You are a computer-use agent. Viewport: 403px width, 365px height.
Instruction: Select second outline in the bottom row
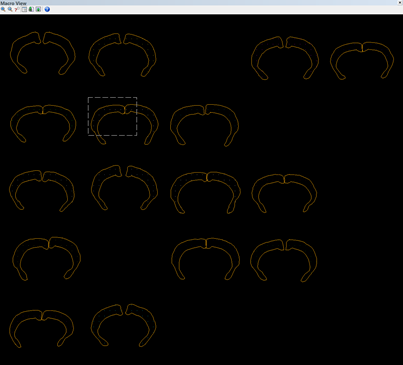click(x=123, y=325)
